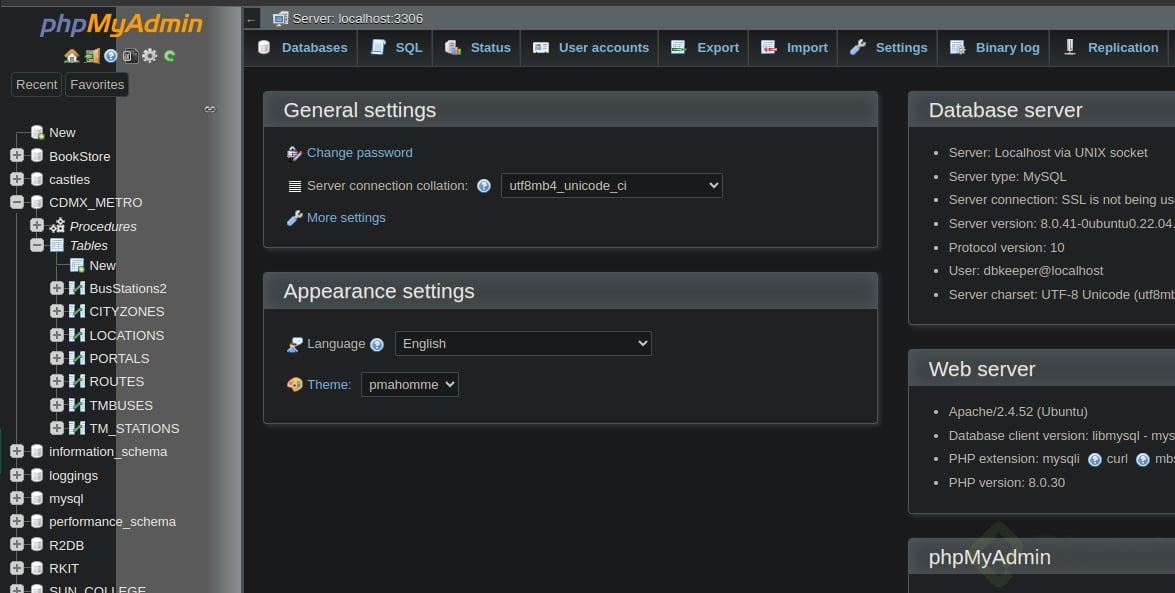Viewport: 1175px width, 593px height.
Task: Click the LOCATIONS table icon
Action: (x=76, y=335)
